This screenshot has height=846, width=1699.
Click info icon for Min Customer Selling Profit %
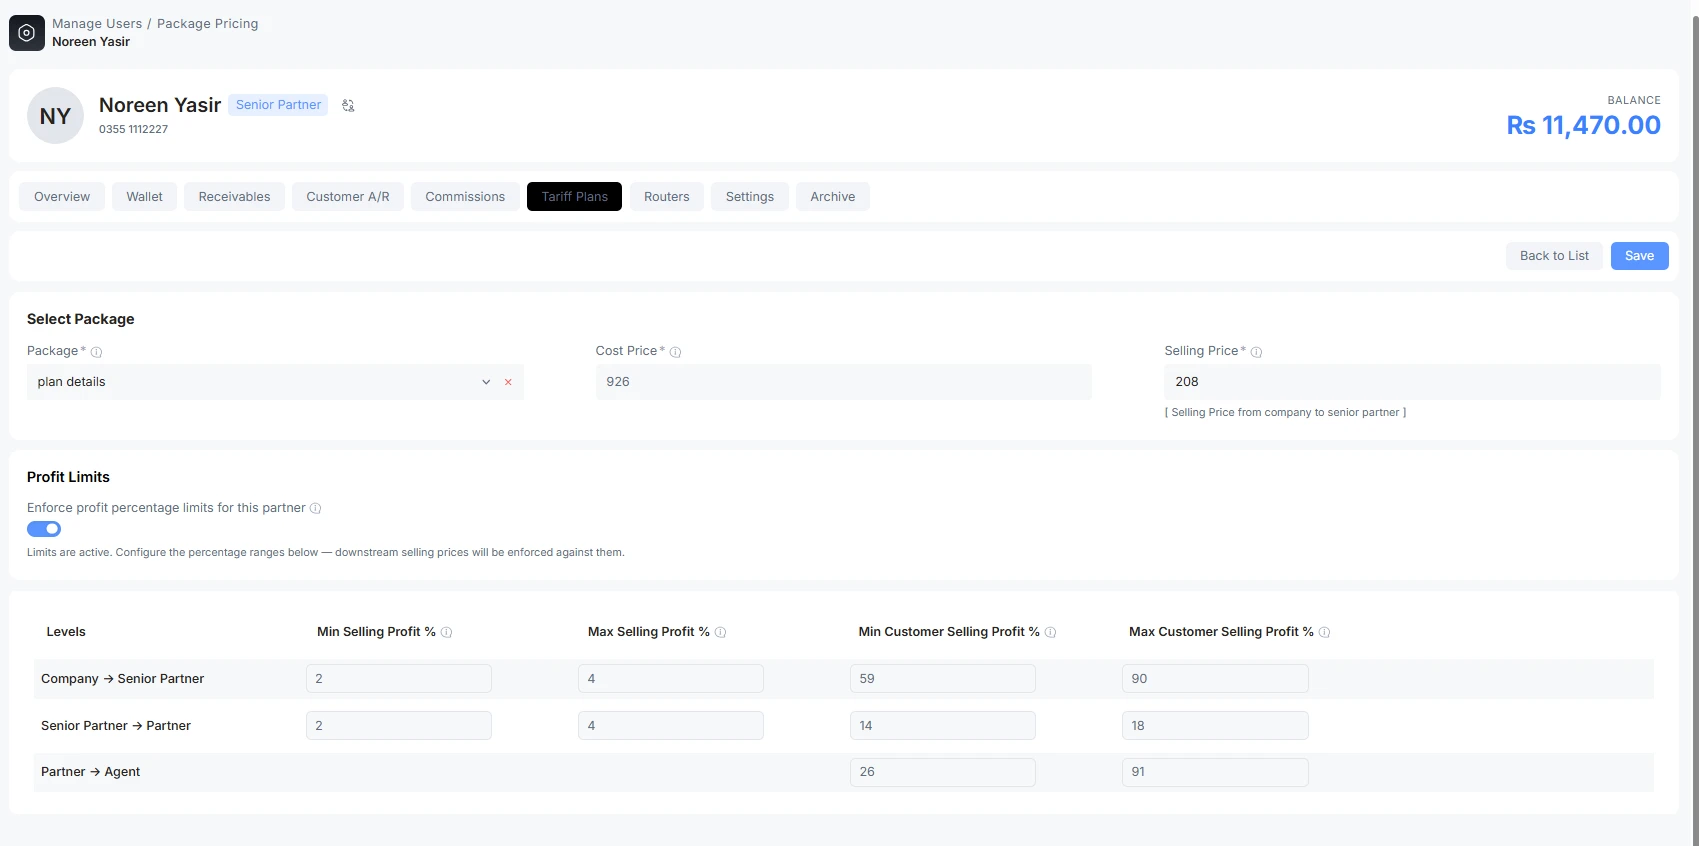pyautogui.click(x=1050, y=632)
